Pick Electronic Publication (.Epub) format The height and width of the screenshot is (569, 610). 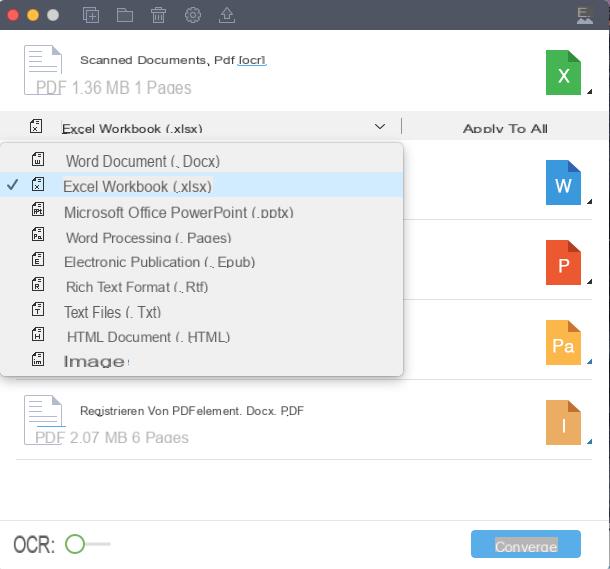pos(202,262)
